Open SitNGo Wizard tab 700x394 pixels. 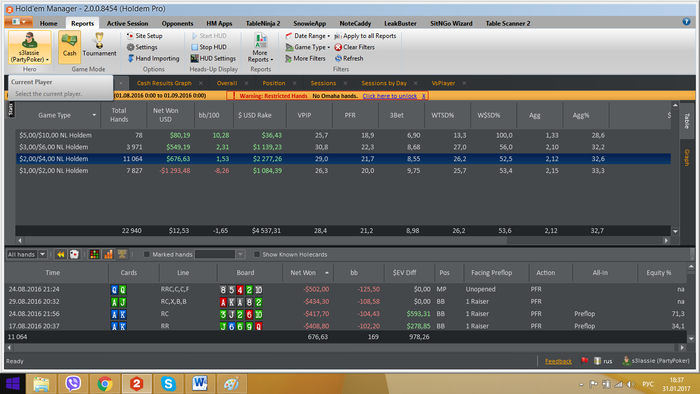451,23
